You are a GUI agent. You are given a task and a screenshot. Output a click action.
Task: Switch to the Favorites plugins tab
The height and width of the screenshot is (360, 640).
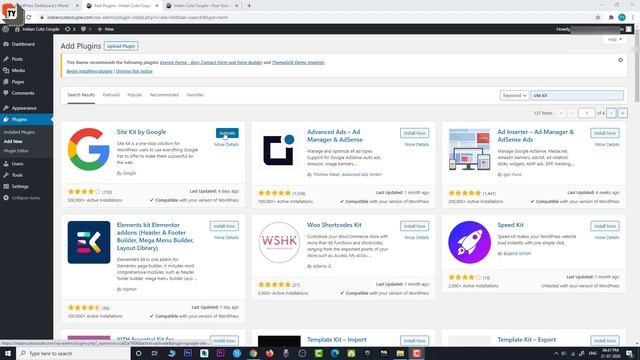pyautogui.click(x=195, y=95)
